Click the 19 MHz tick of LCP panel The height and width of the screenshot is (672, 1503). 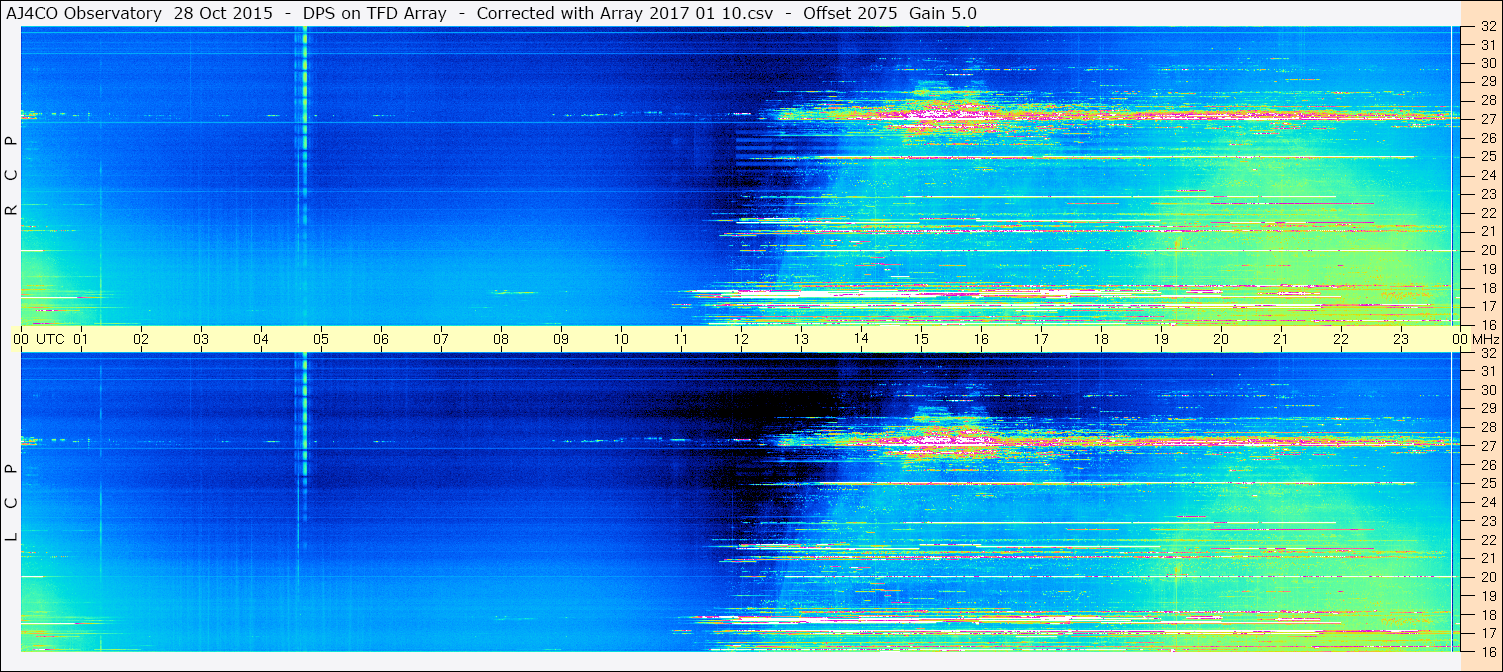pyautogui.click(x=1487, y=595)
